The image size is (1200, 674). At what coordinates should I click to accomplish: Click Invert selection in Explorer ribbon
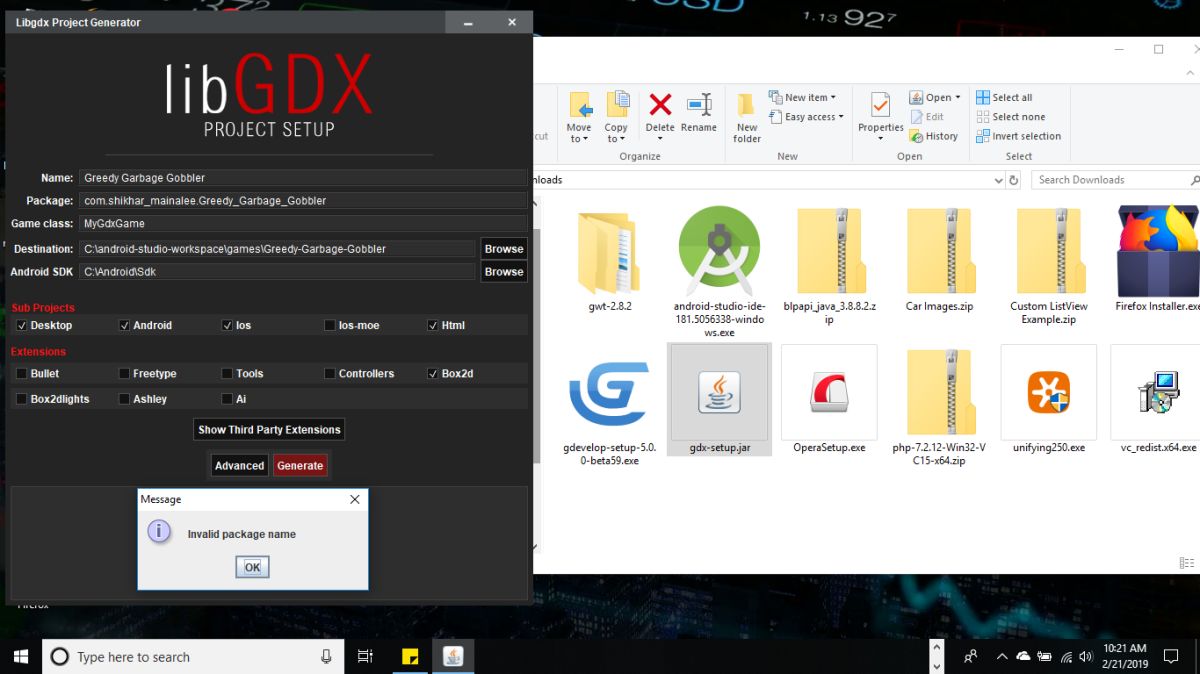[x=1019, y=136]
